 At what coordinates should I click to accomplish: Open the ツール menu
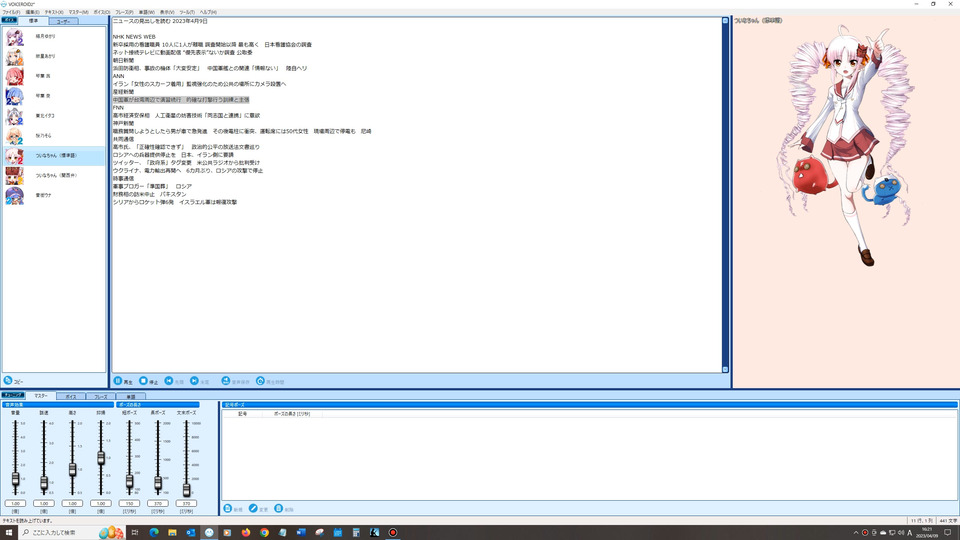point(187,12)
